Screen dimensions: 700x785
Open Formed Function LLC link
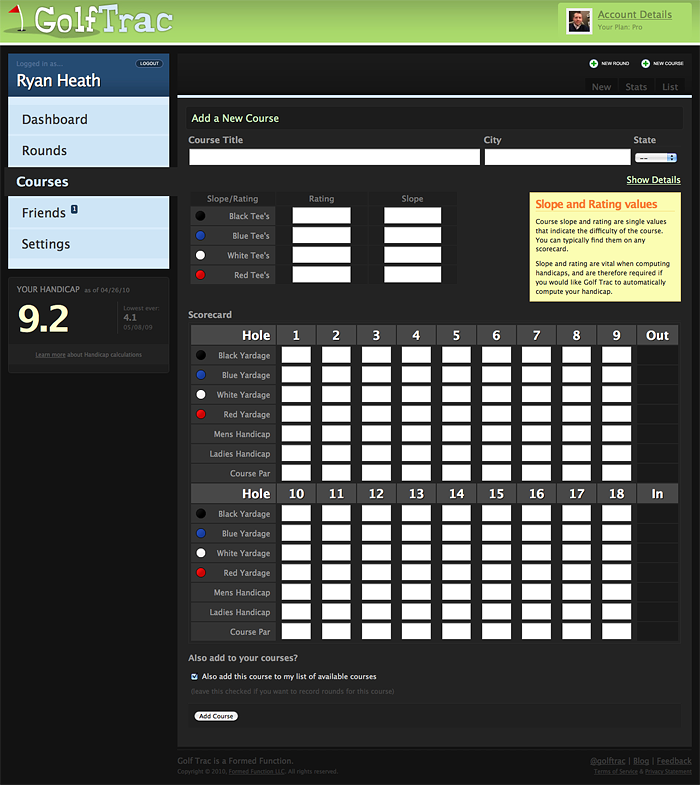257,771
